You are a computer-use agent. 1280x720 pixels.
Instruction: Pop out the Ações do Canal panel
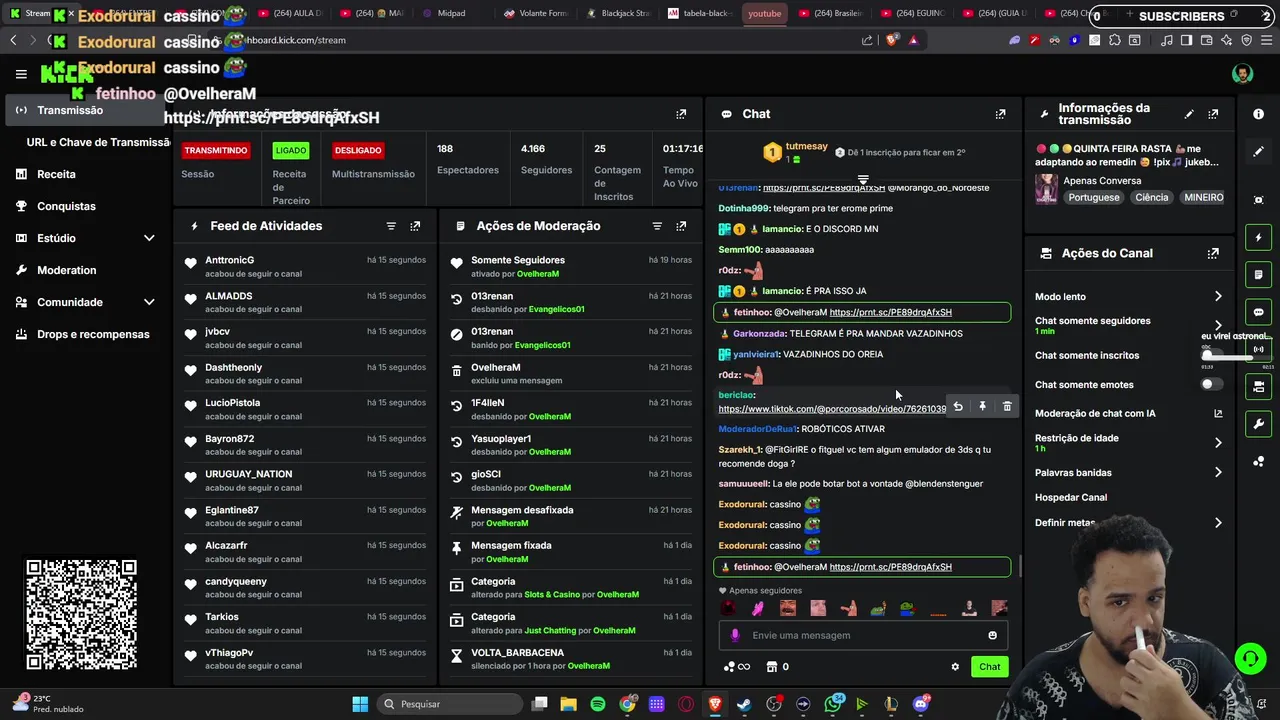point(1213,254)
